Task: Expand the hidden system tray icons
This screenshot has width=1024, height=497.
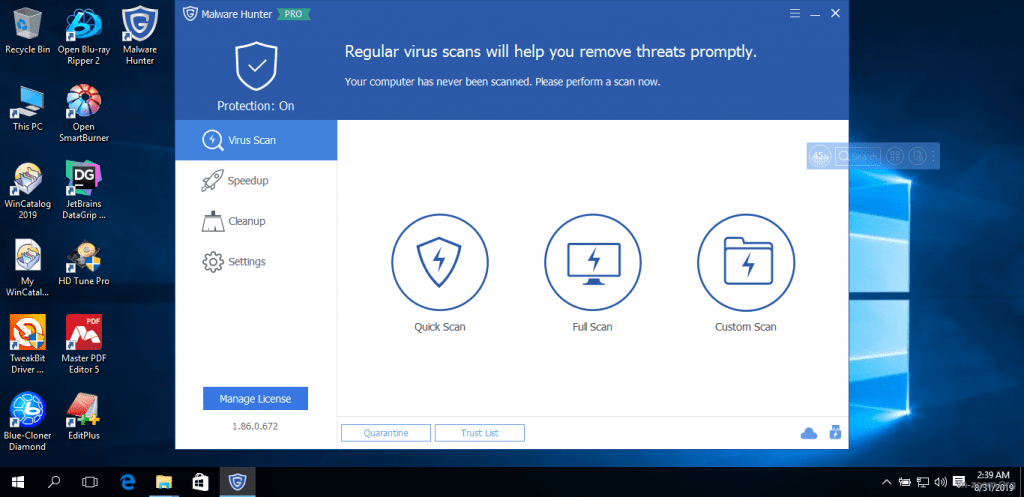Action: (x=885, y=482)
